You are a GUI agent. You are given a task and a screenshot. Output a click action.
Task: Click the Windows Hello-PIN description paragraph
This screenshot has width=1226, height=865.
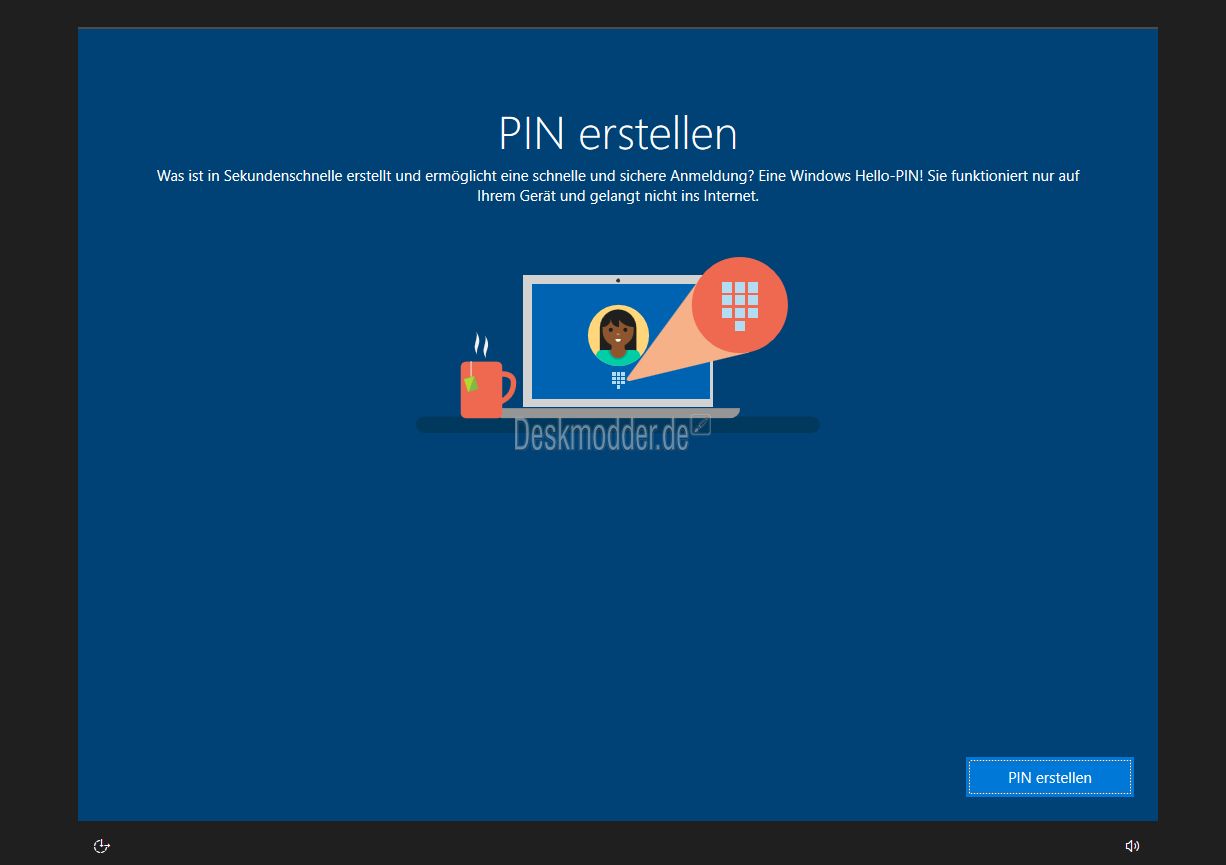pyautogui.click(x=618, y=186)
